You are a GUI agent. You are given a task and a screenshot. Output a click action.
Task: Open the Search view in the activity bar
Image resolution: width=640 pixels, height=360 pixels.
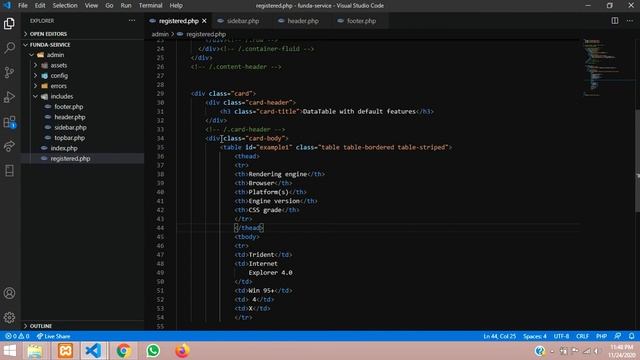point(9,48)
